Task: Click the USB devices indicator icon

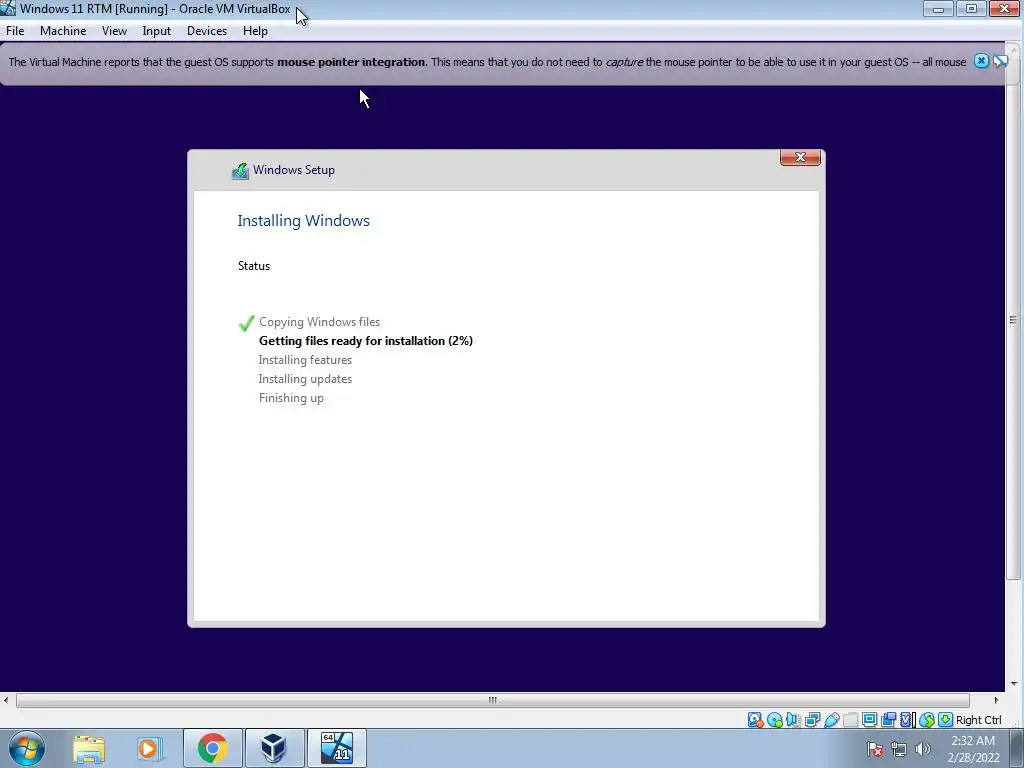Action: pyautogui.click(x=831, y=720)
